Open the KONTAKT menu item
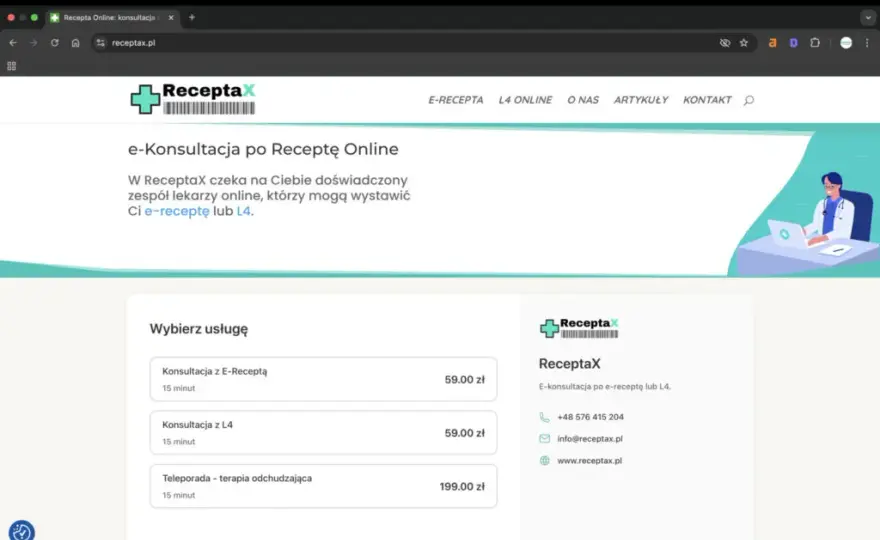 (x=707, y=100)
